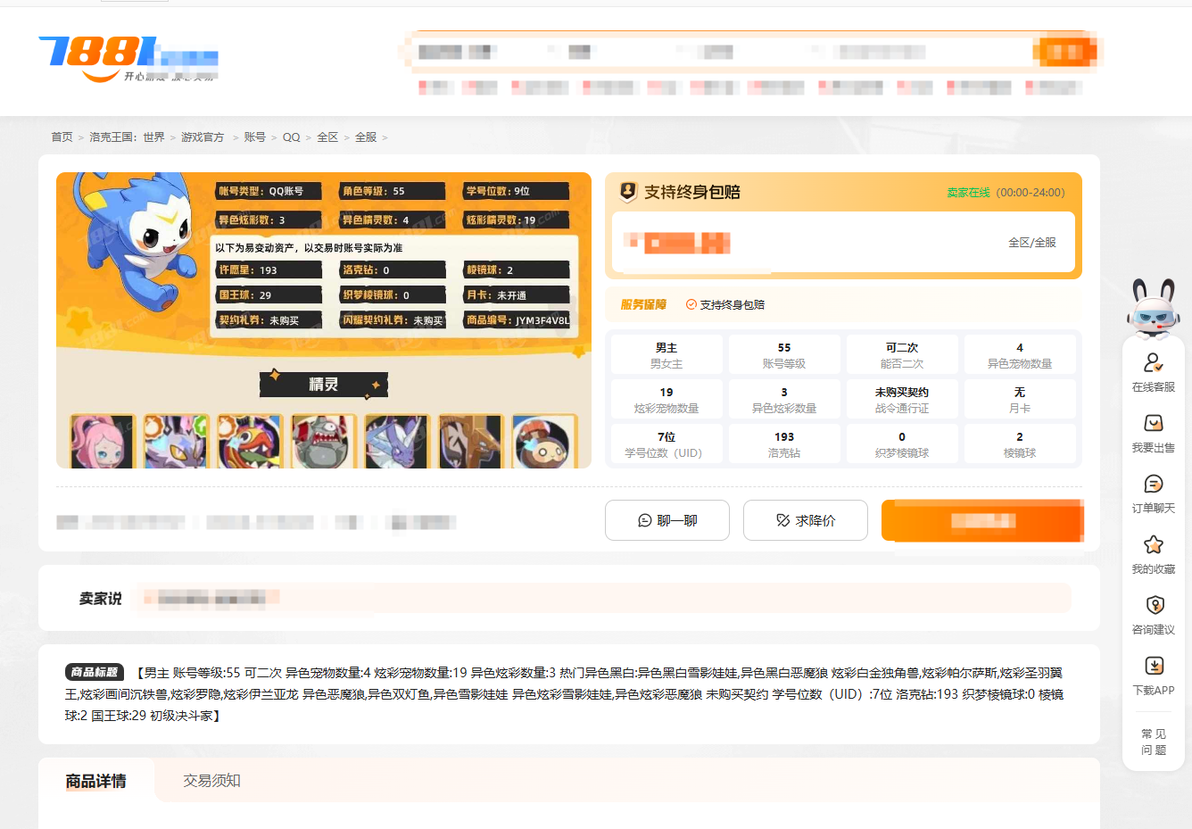
Task: Click the rabbit mascot robot icon
Action: coord(1154,308)
